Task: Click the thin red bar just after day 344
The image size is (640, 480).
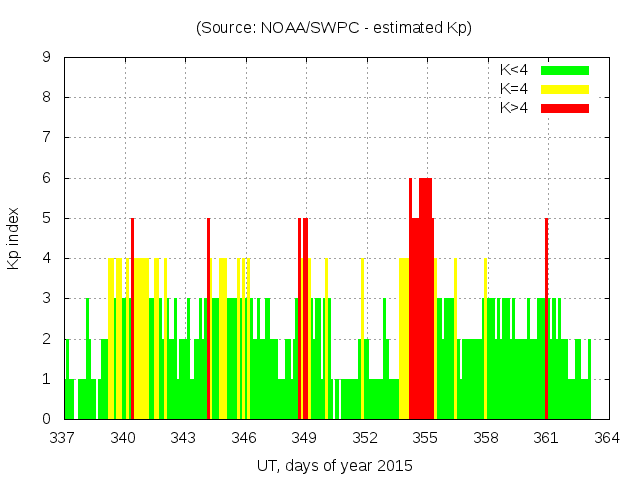Action: coord(208,320)
